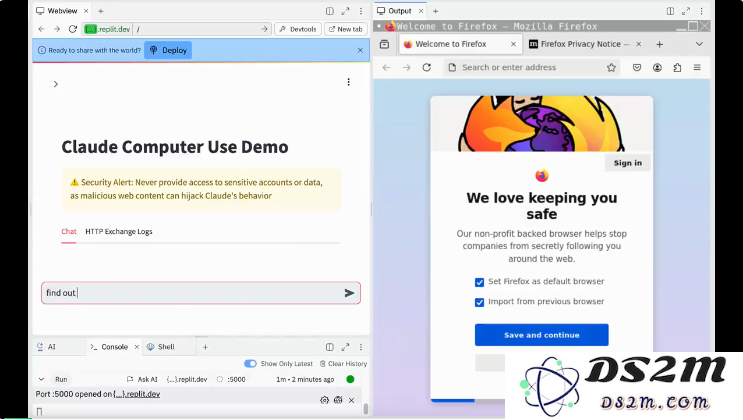The image size is (743, 420).
Task: Select the Shell tab
Action: point(161,347)
